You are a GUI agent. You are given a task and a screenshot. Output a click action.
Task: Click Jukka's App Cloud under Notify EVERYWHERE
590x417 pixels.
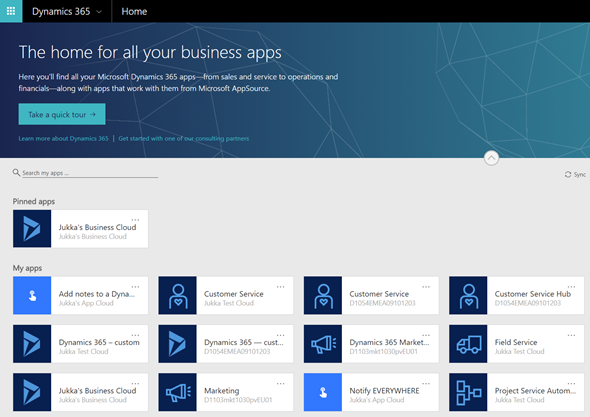tap(377, 400)
